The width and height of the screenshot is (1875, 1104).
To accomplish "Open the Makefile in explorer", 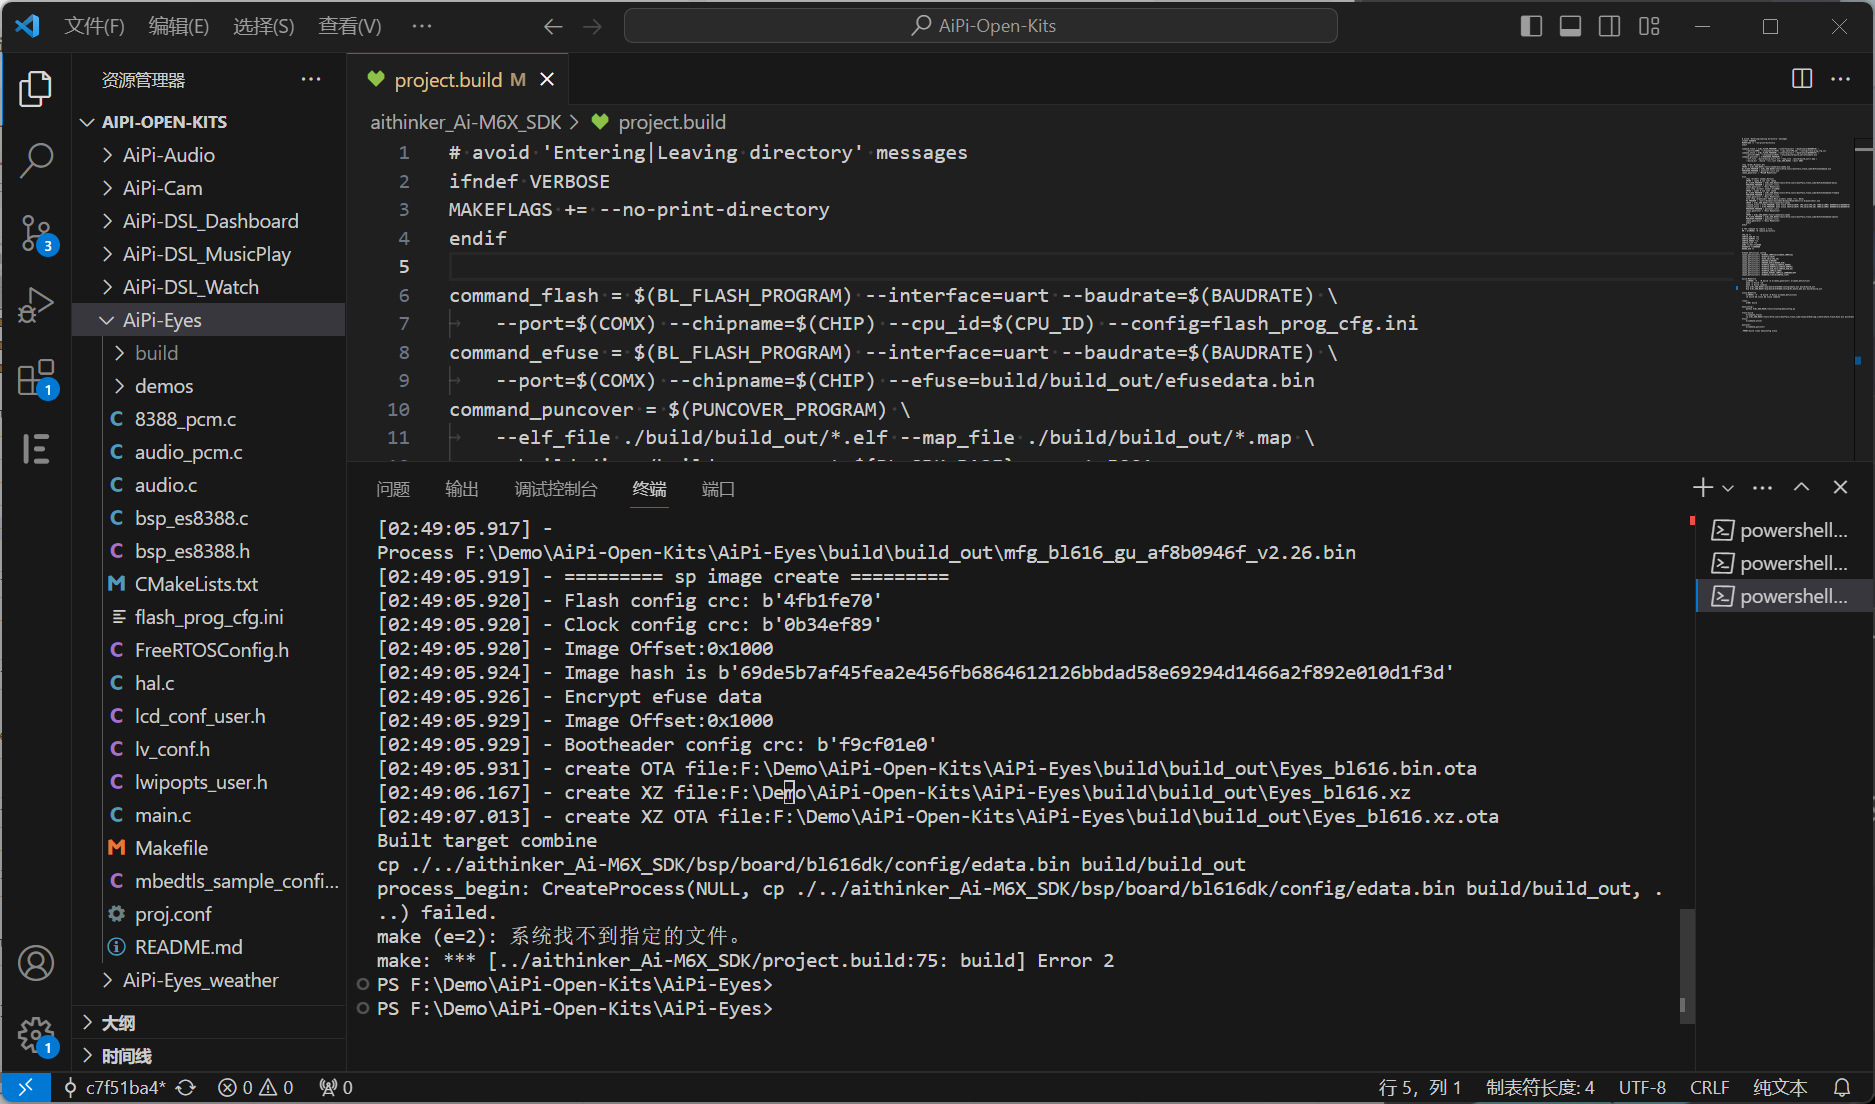I will [172, 848].
